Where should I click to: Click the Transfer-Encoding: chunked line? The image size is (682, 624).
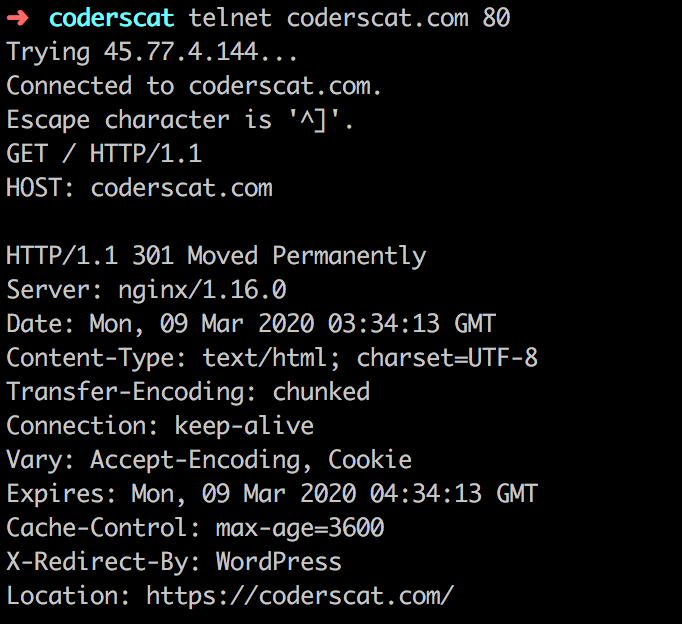point(188,392)
